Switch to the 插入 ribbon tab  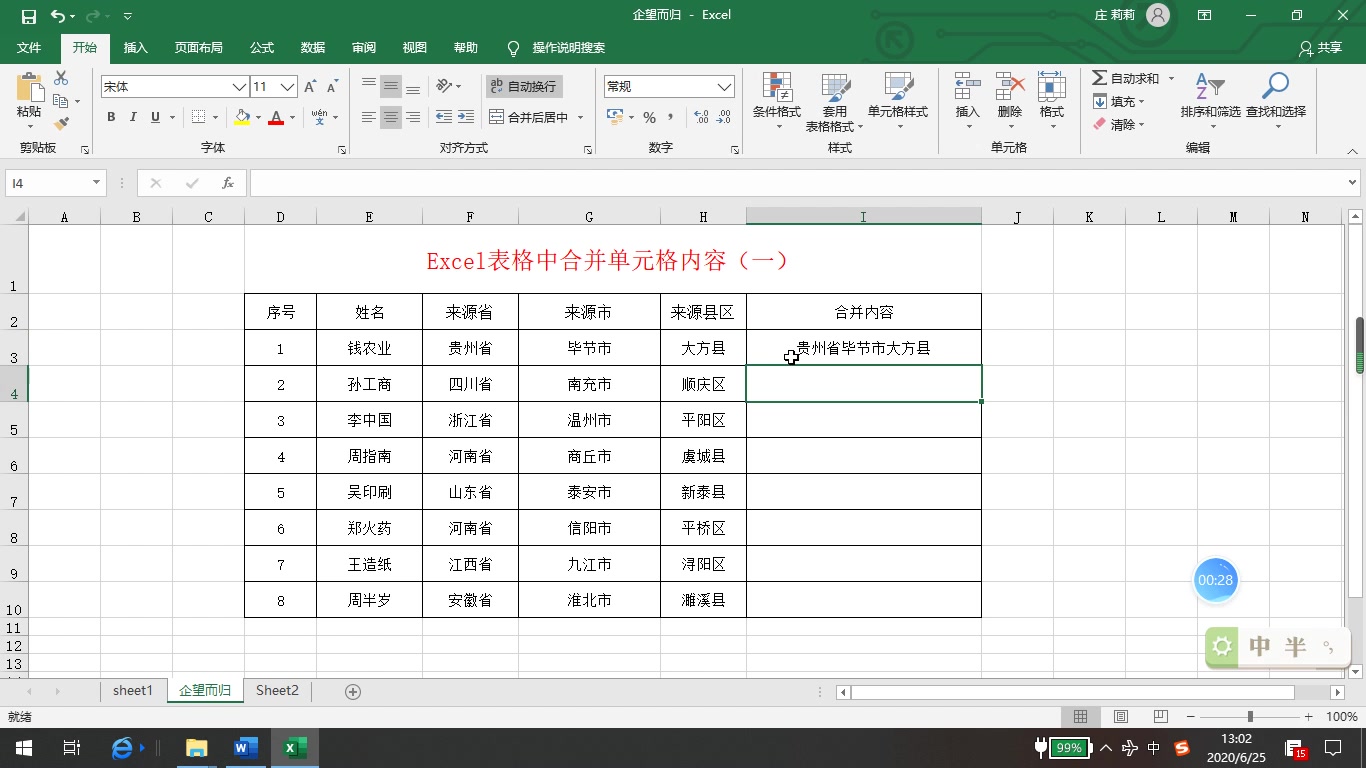tap(135, 47)
